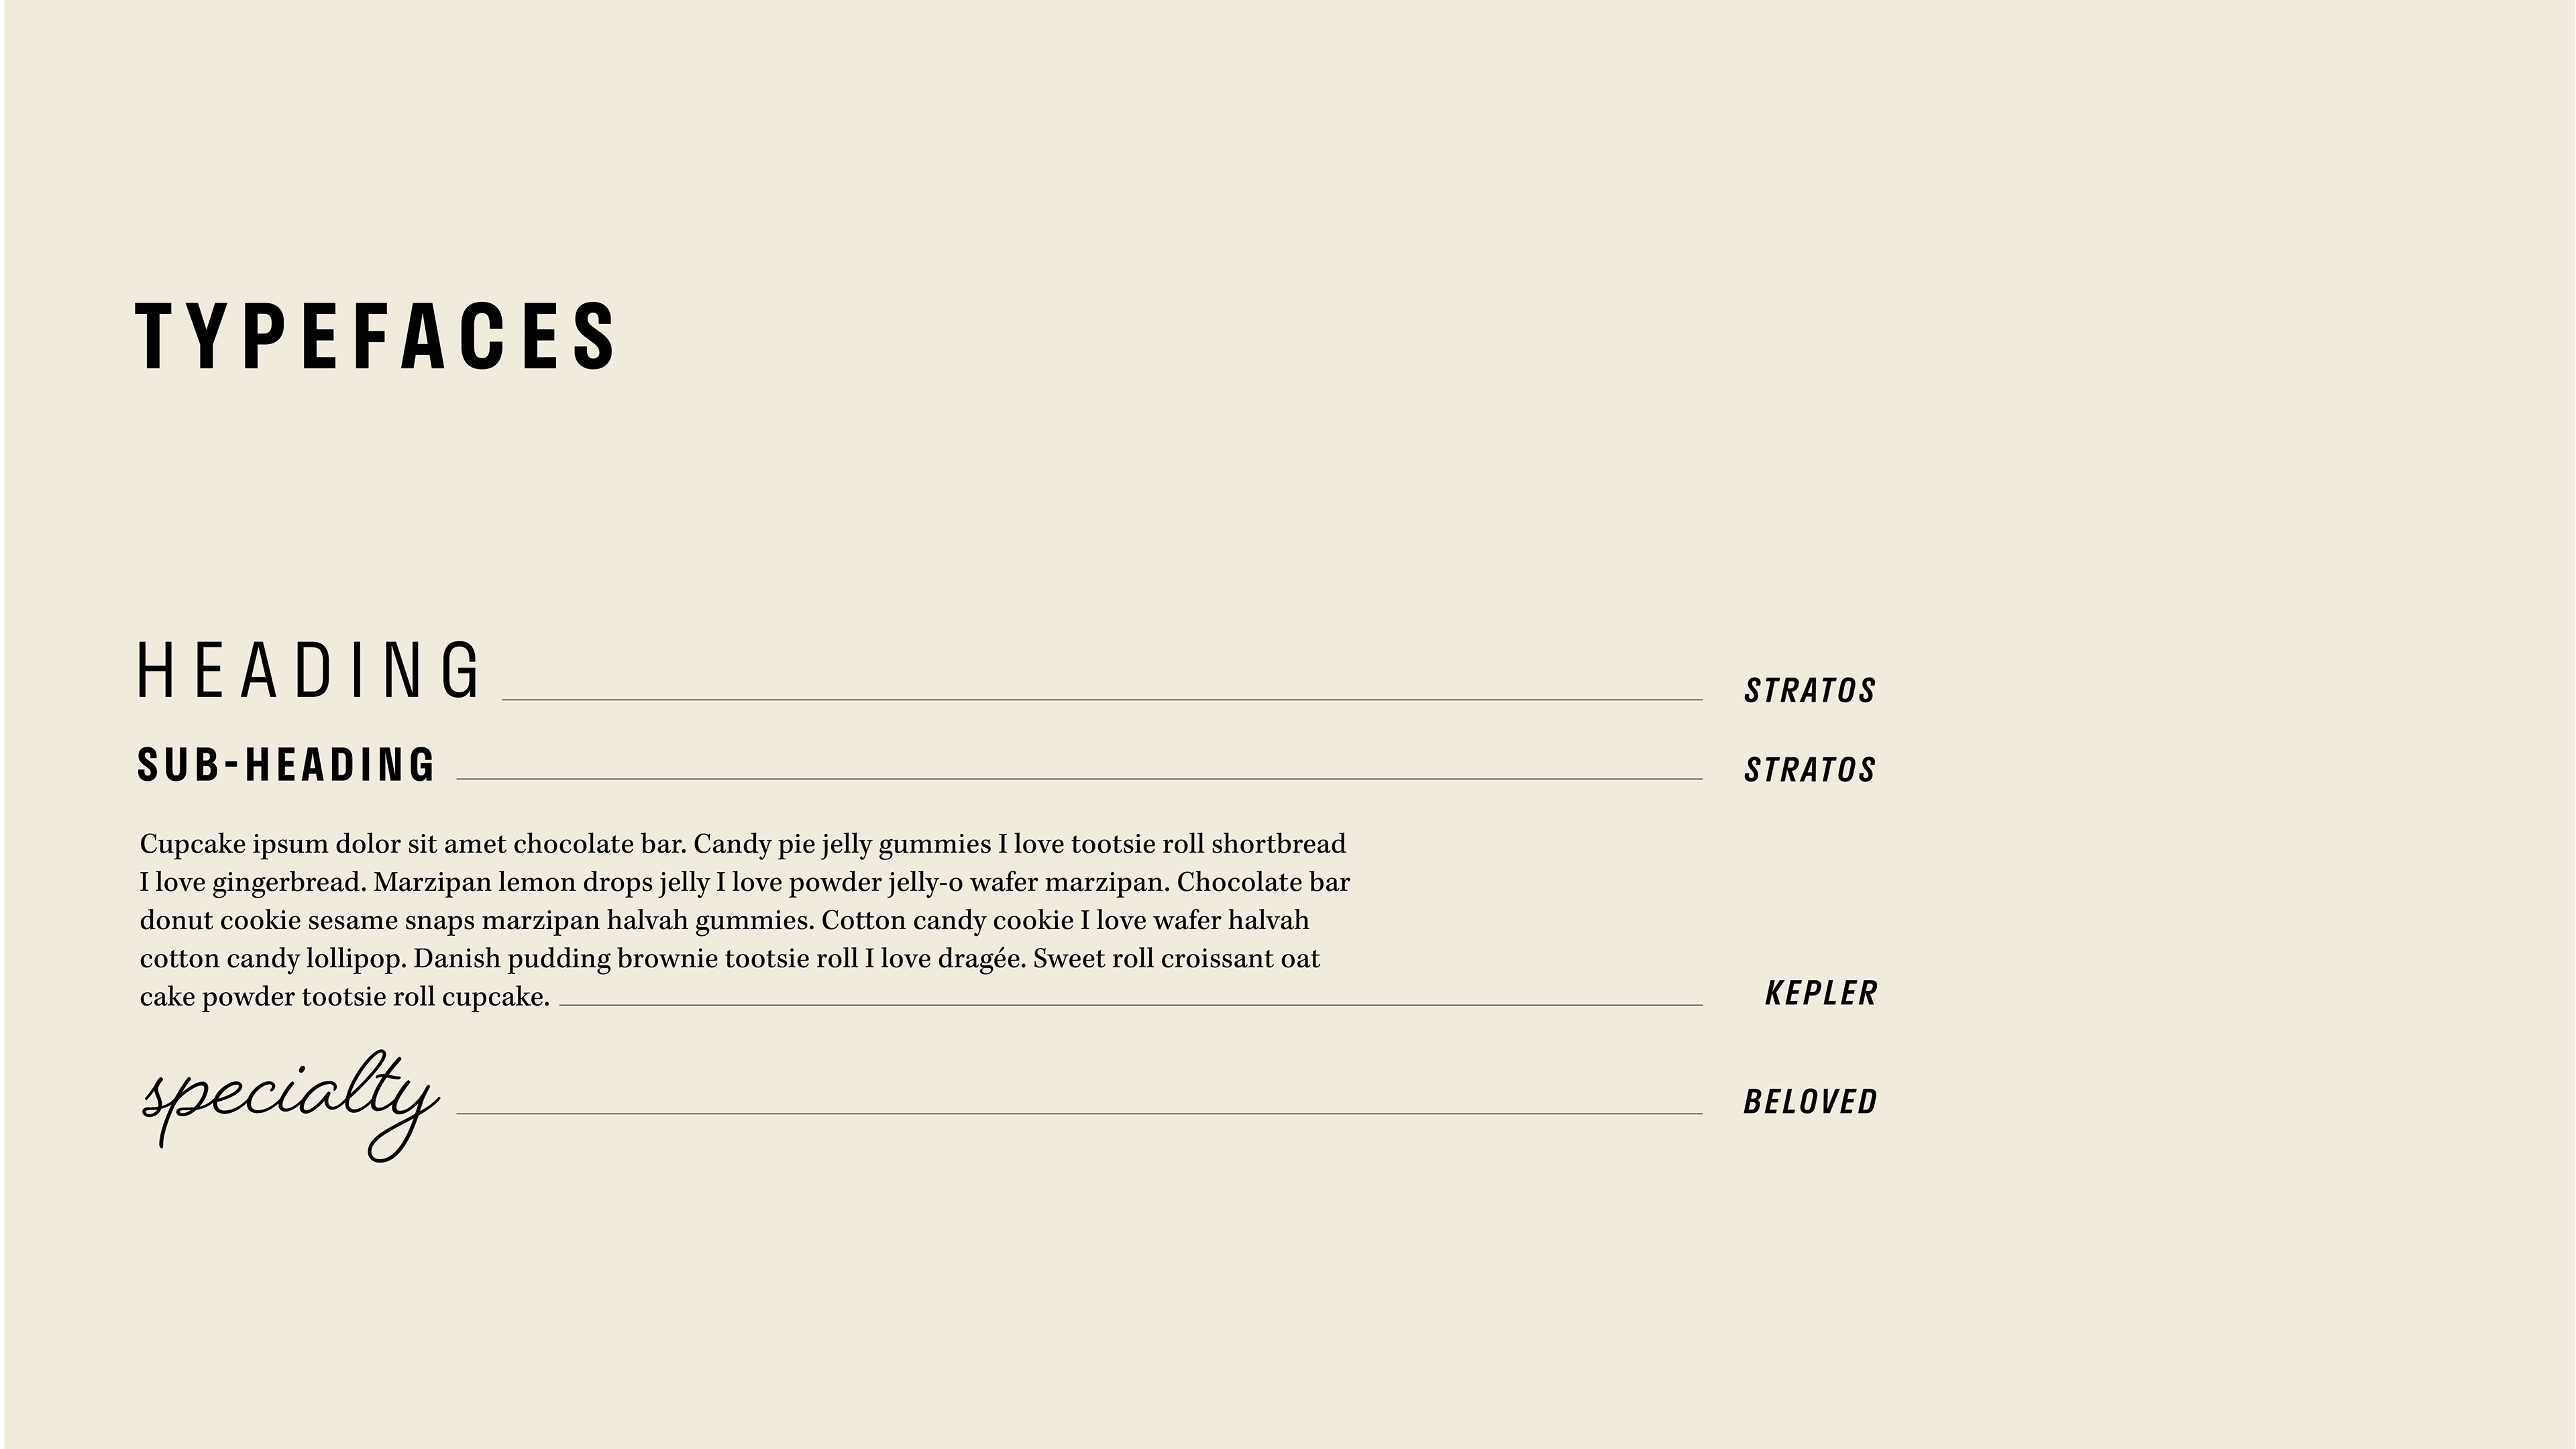Image resolution: width=2576 pixels, height=1449 pixels.
Task: Click the word "shortbread" in the first line
Action: 1279,844
